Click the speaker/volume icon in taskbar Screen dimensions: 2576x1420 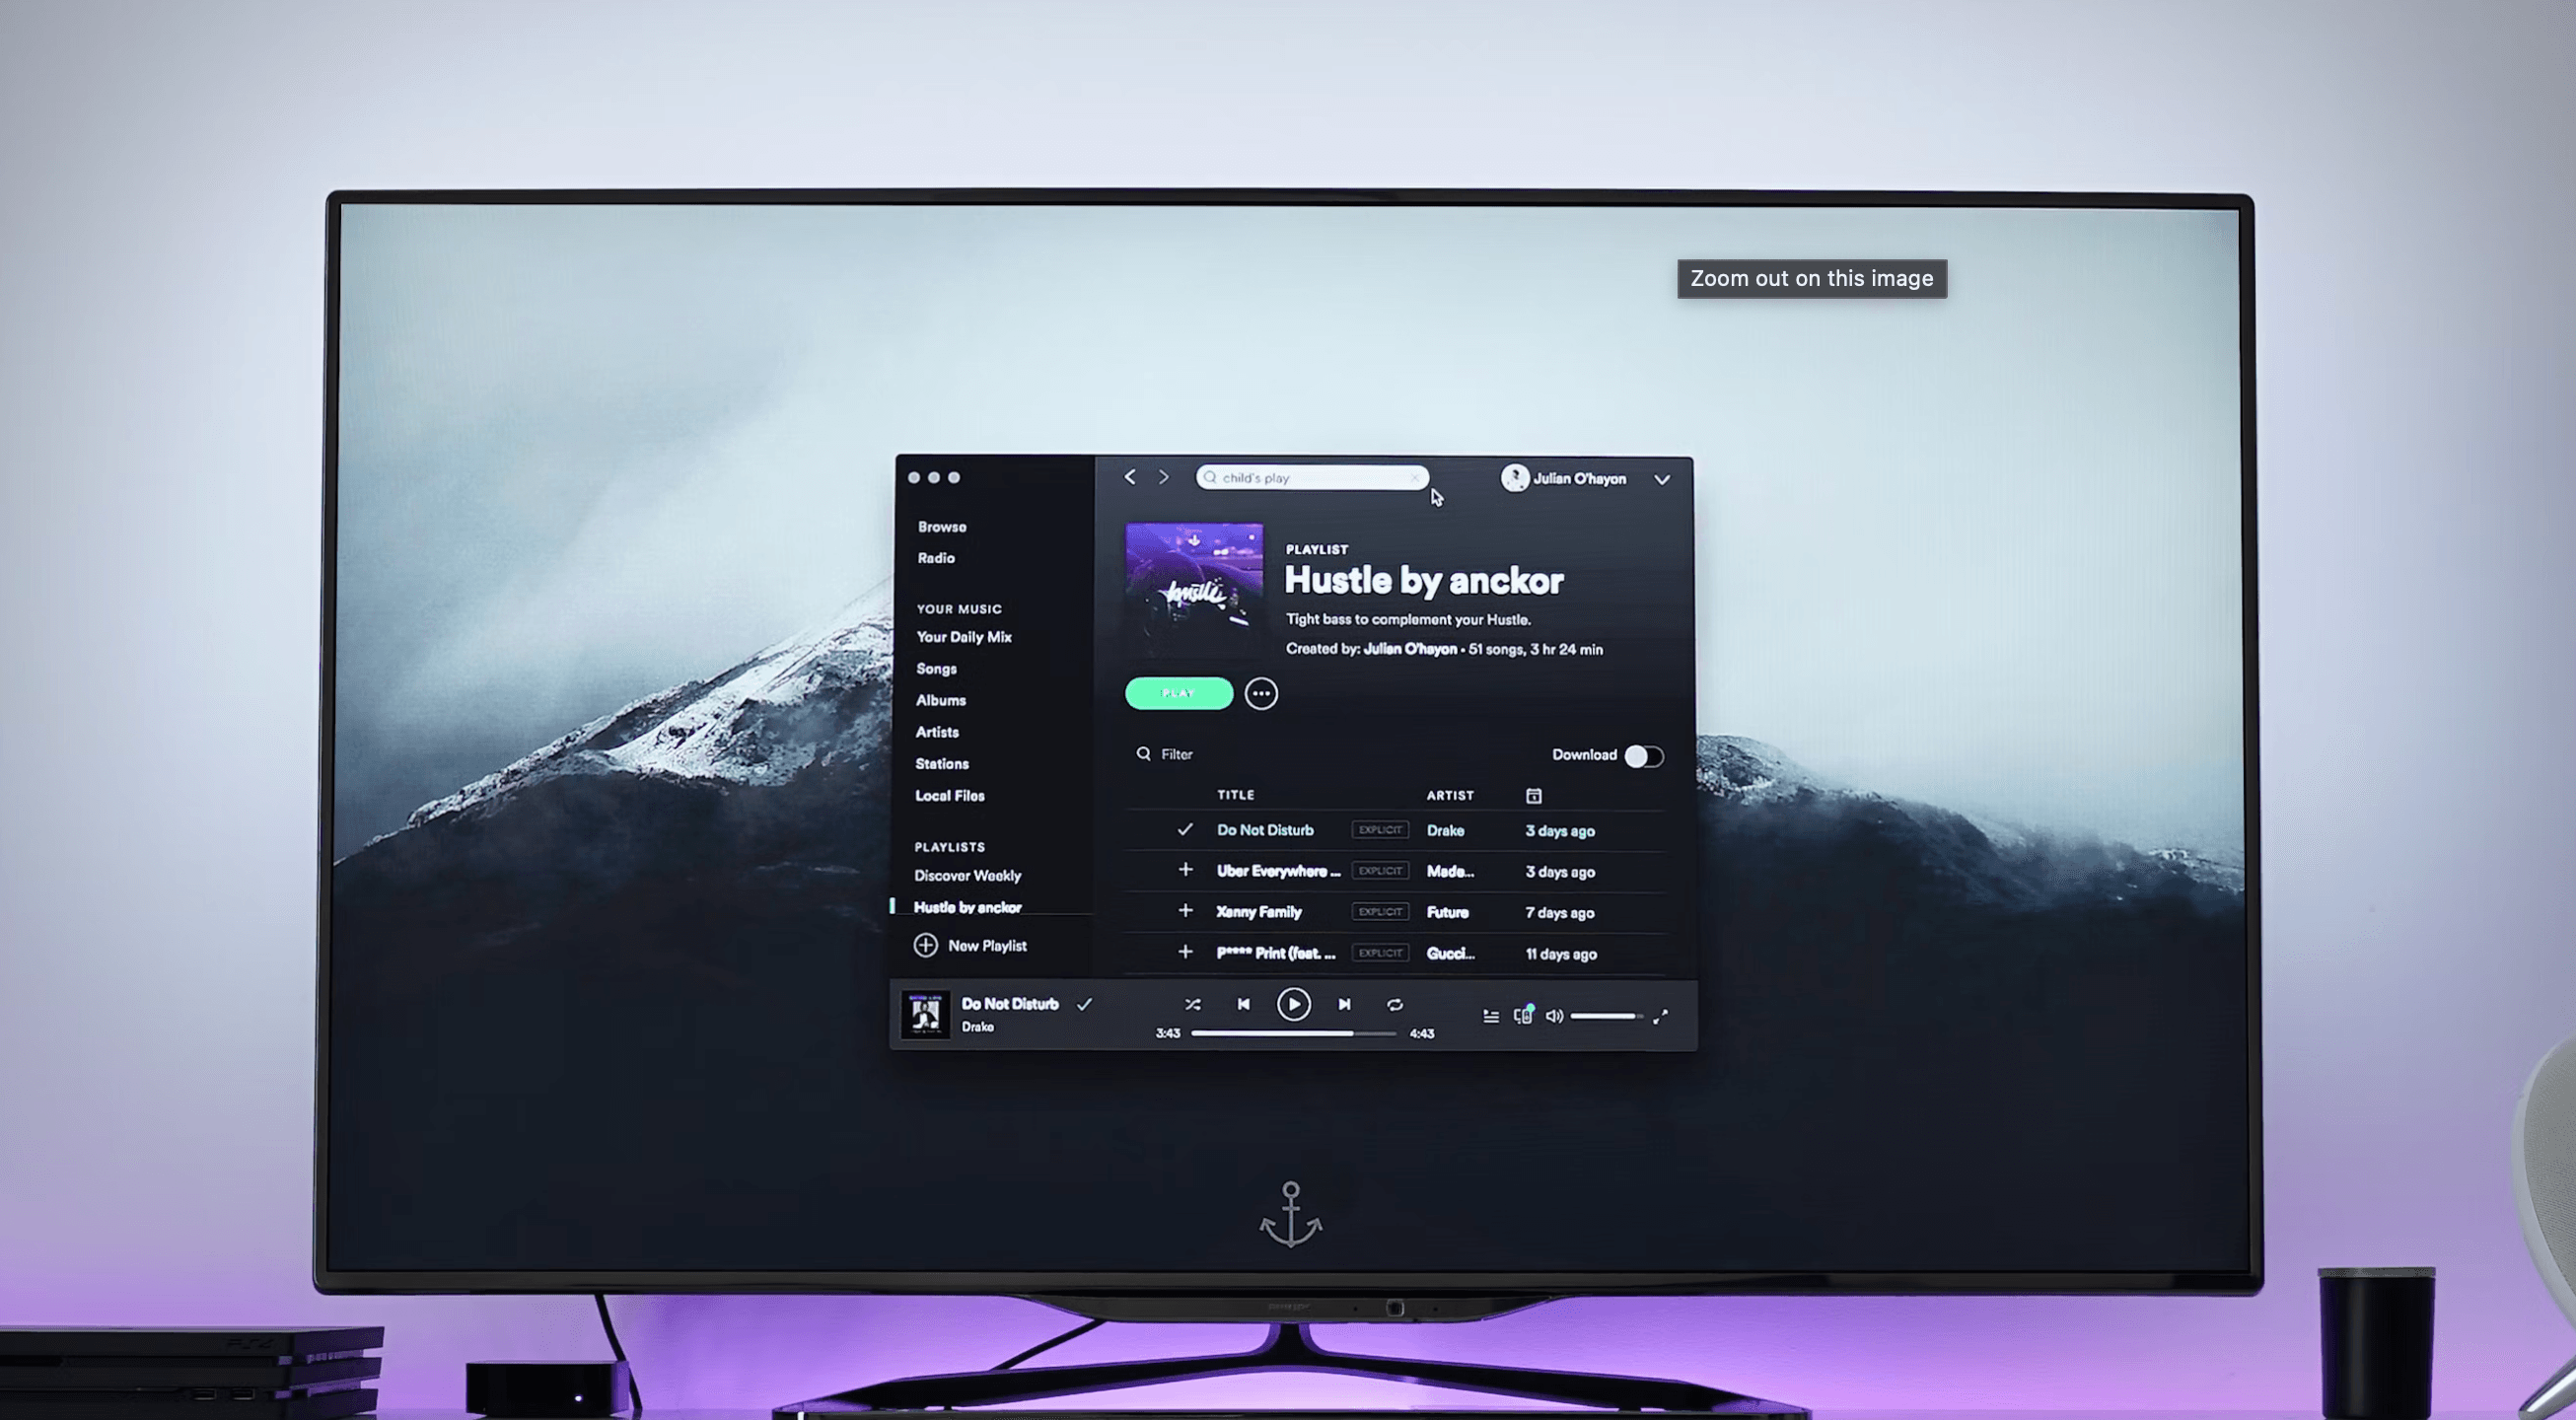[1553, 1016]
